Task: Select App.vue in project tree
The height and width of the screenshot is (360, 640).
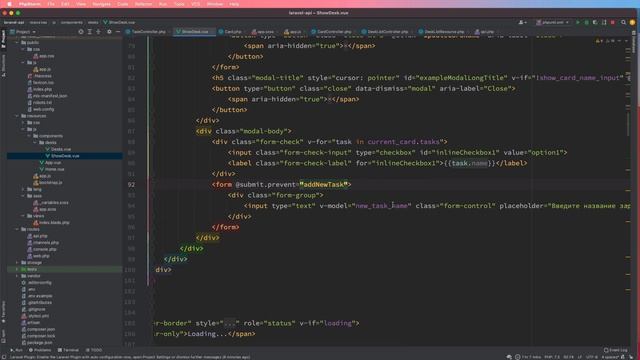Action: coord(53,162)
